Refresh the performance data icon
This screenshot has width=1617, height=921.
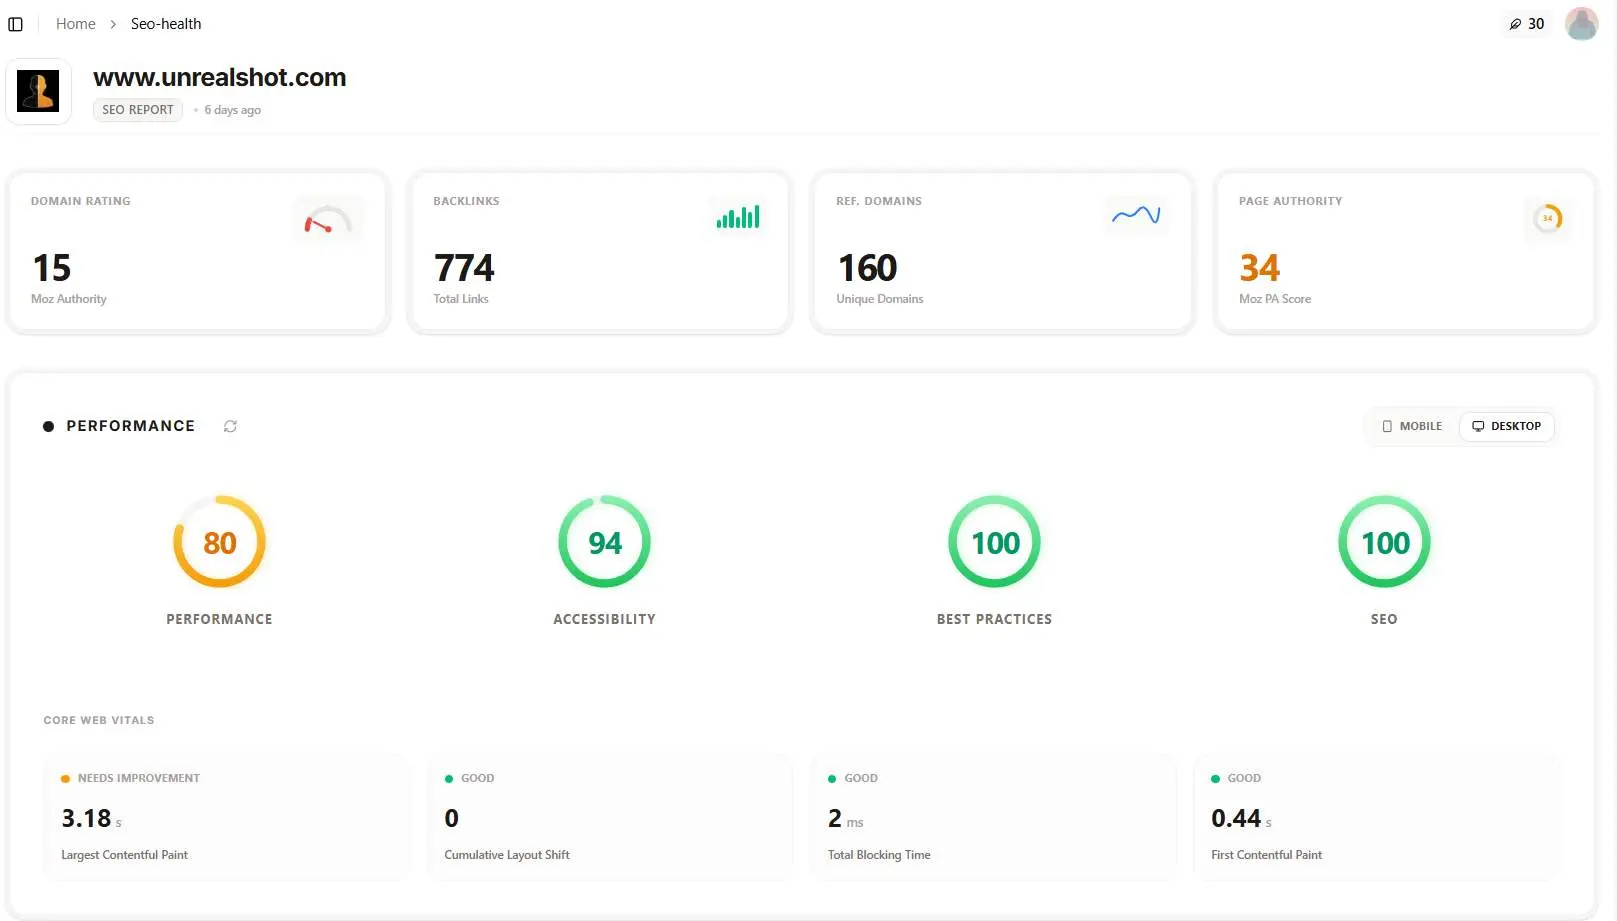click(x=230, y=426)
